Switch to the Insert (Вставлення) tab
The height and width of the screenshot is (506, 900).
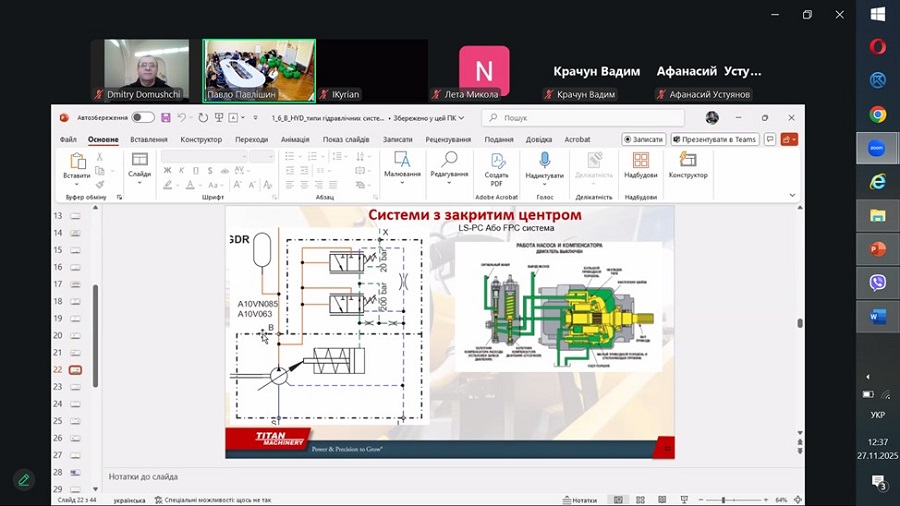pos(149,140)
